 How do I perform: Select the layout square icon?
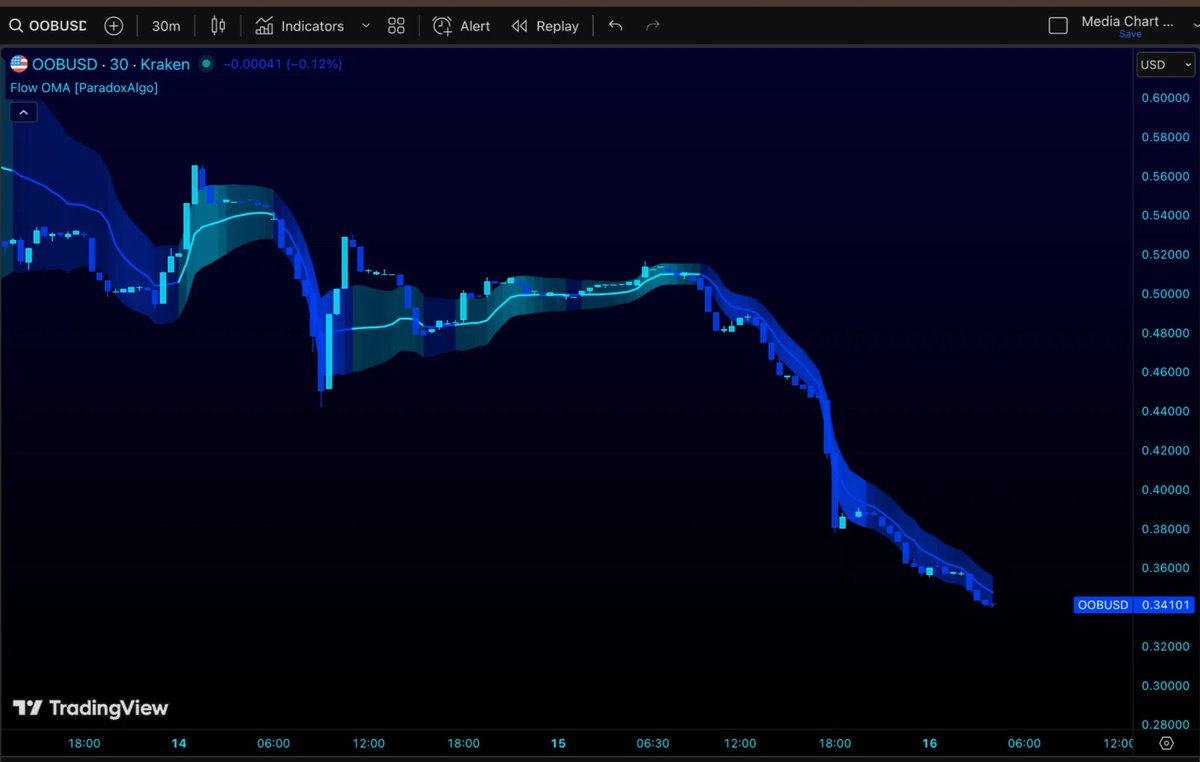tap(1058, 26)
